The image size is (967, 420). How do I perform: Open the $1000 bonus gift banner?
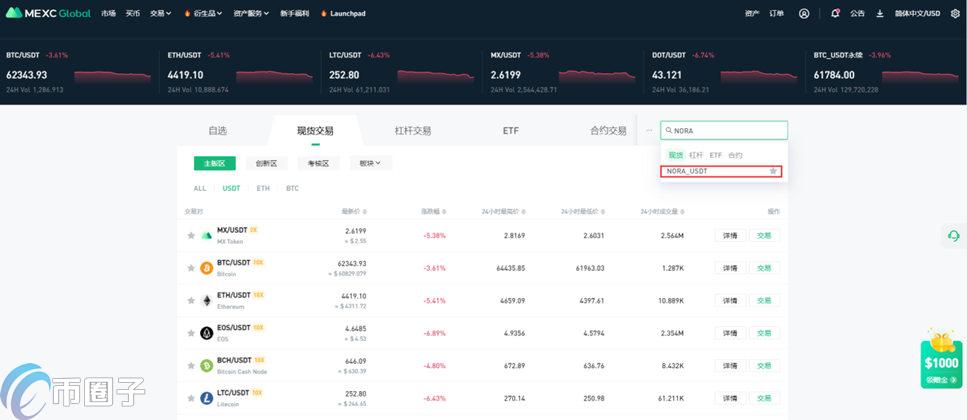941,360
